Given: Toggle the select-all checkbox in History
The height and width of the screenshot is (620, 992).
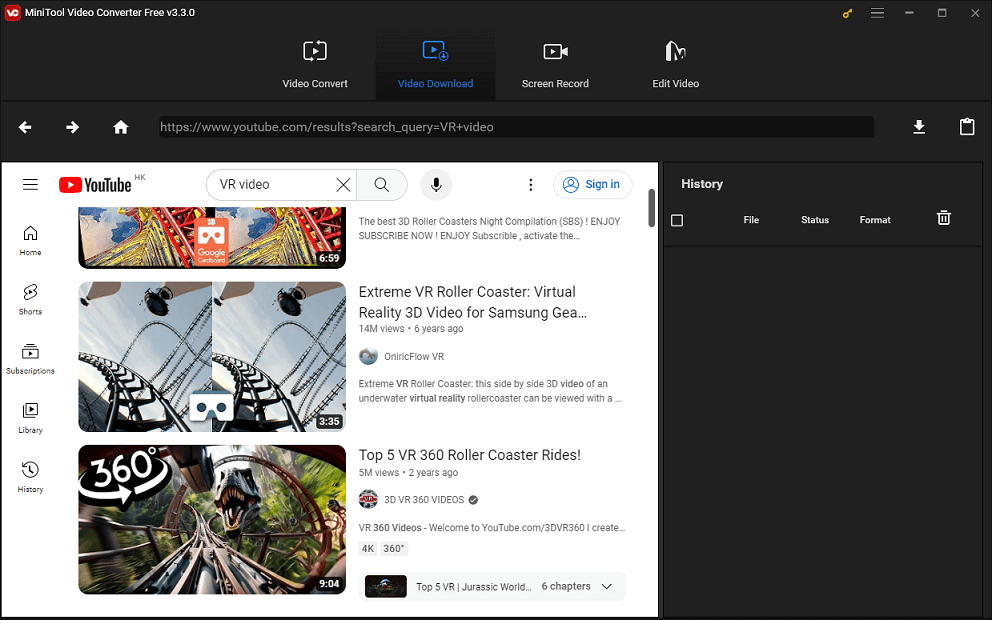Looking at the screenshot, I should (x=677, y=220).
